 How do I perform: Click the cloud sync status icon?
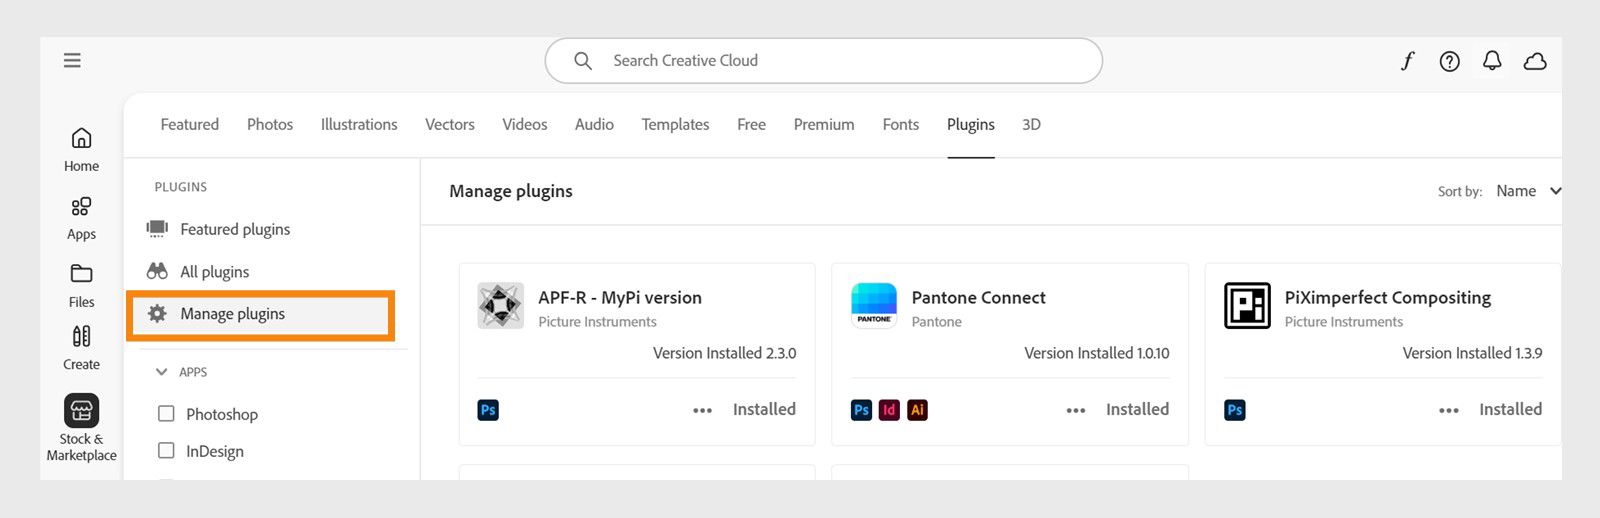pos(1535,62)
